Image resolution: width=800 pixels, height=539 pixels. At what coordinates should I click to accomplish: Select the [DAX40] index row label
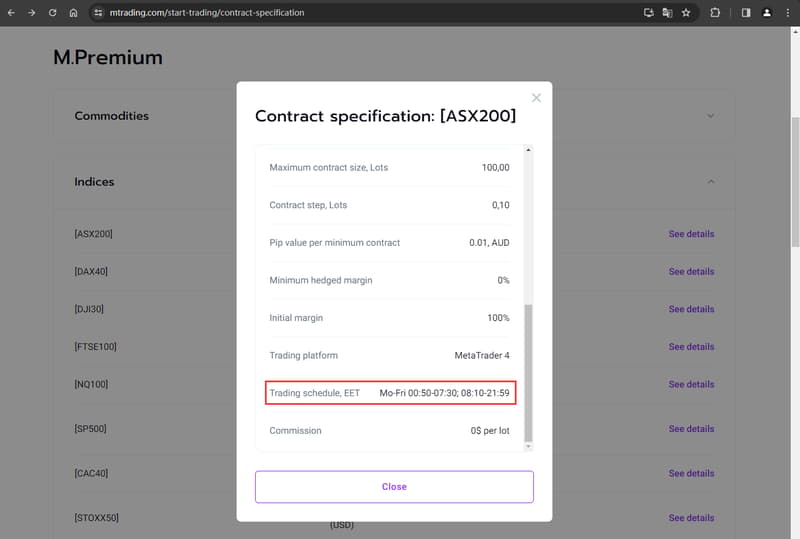point(91,272)
